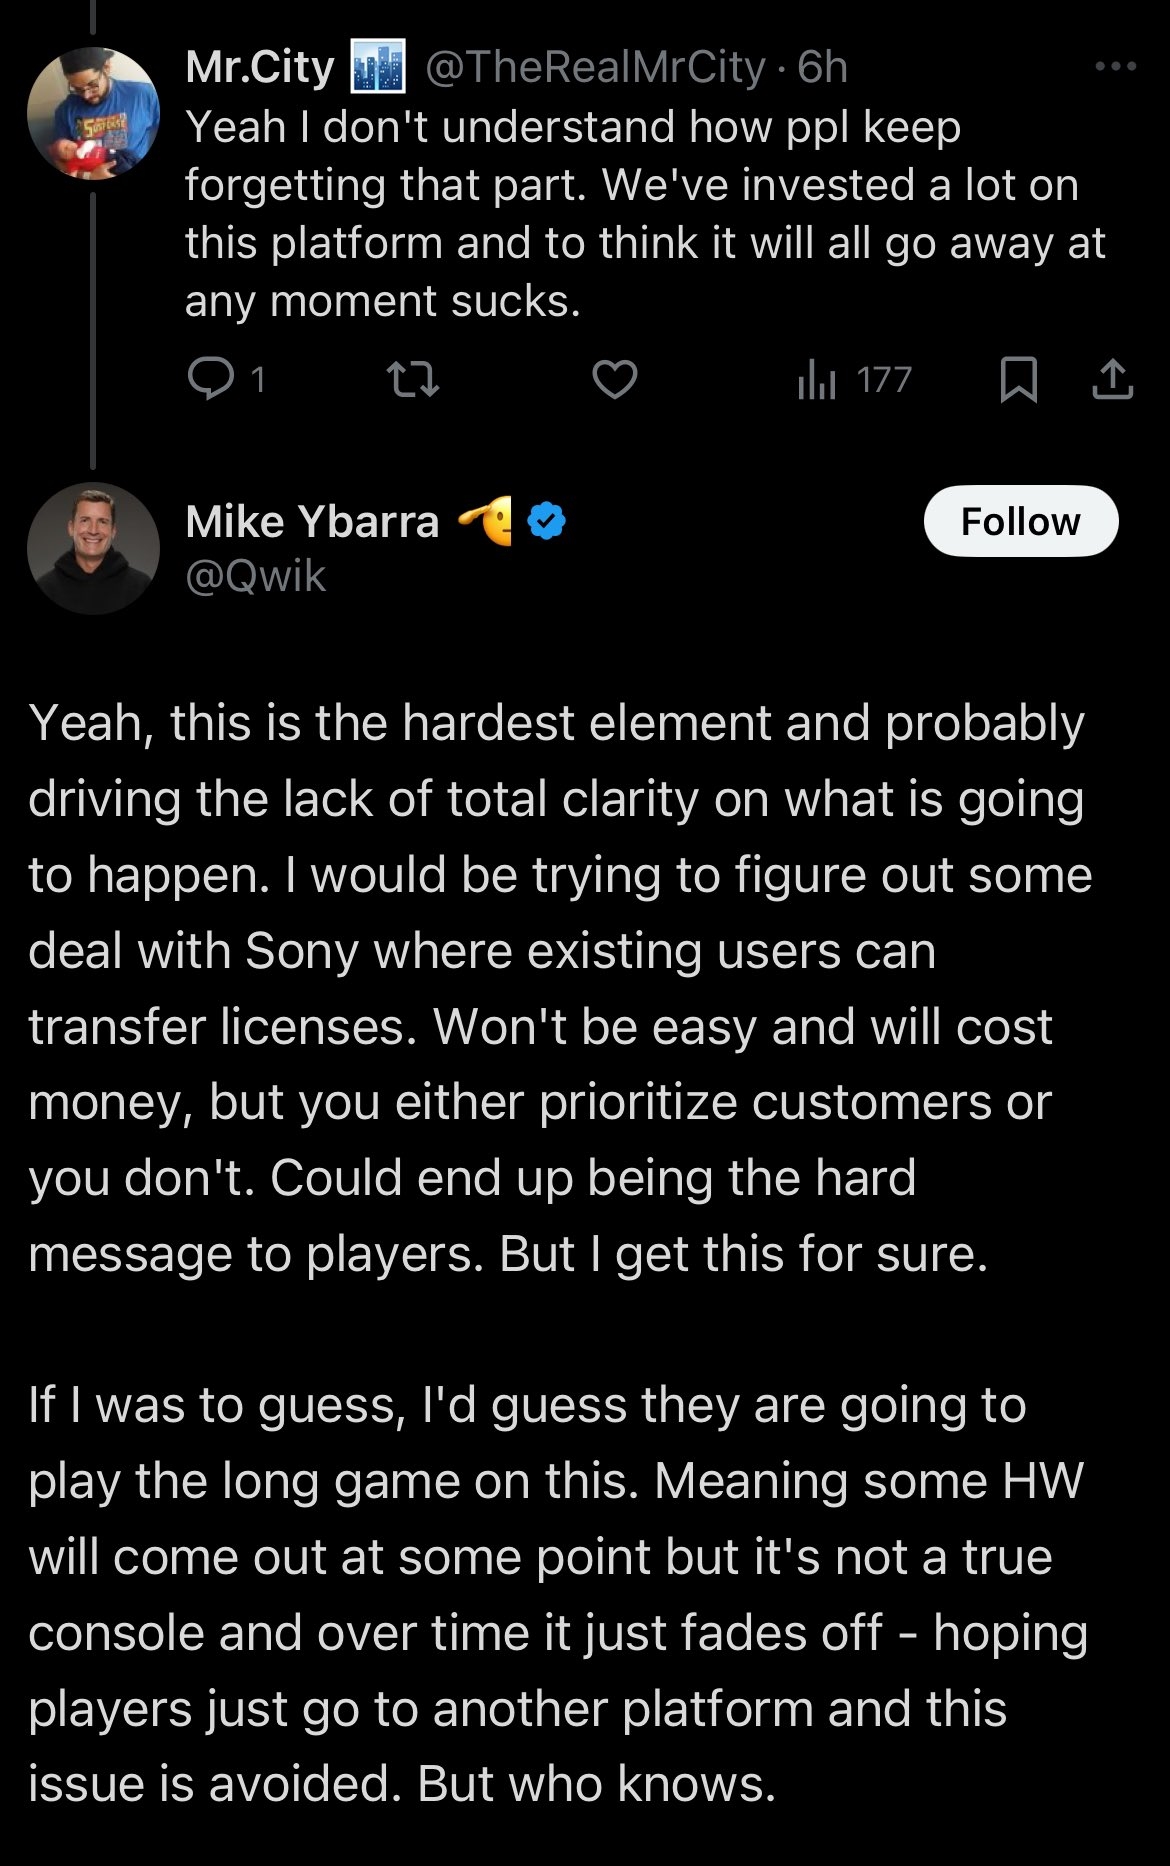Tap the city buildings emoji beside Mr.City
The height and width of the screenshot is (1866, 1170).
pos(378,67)
